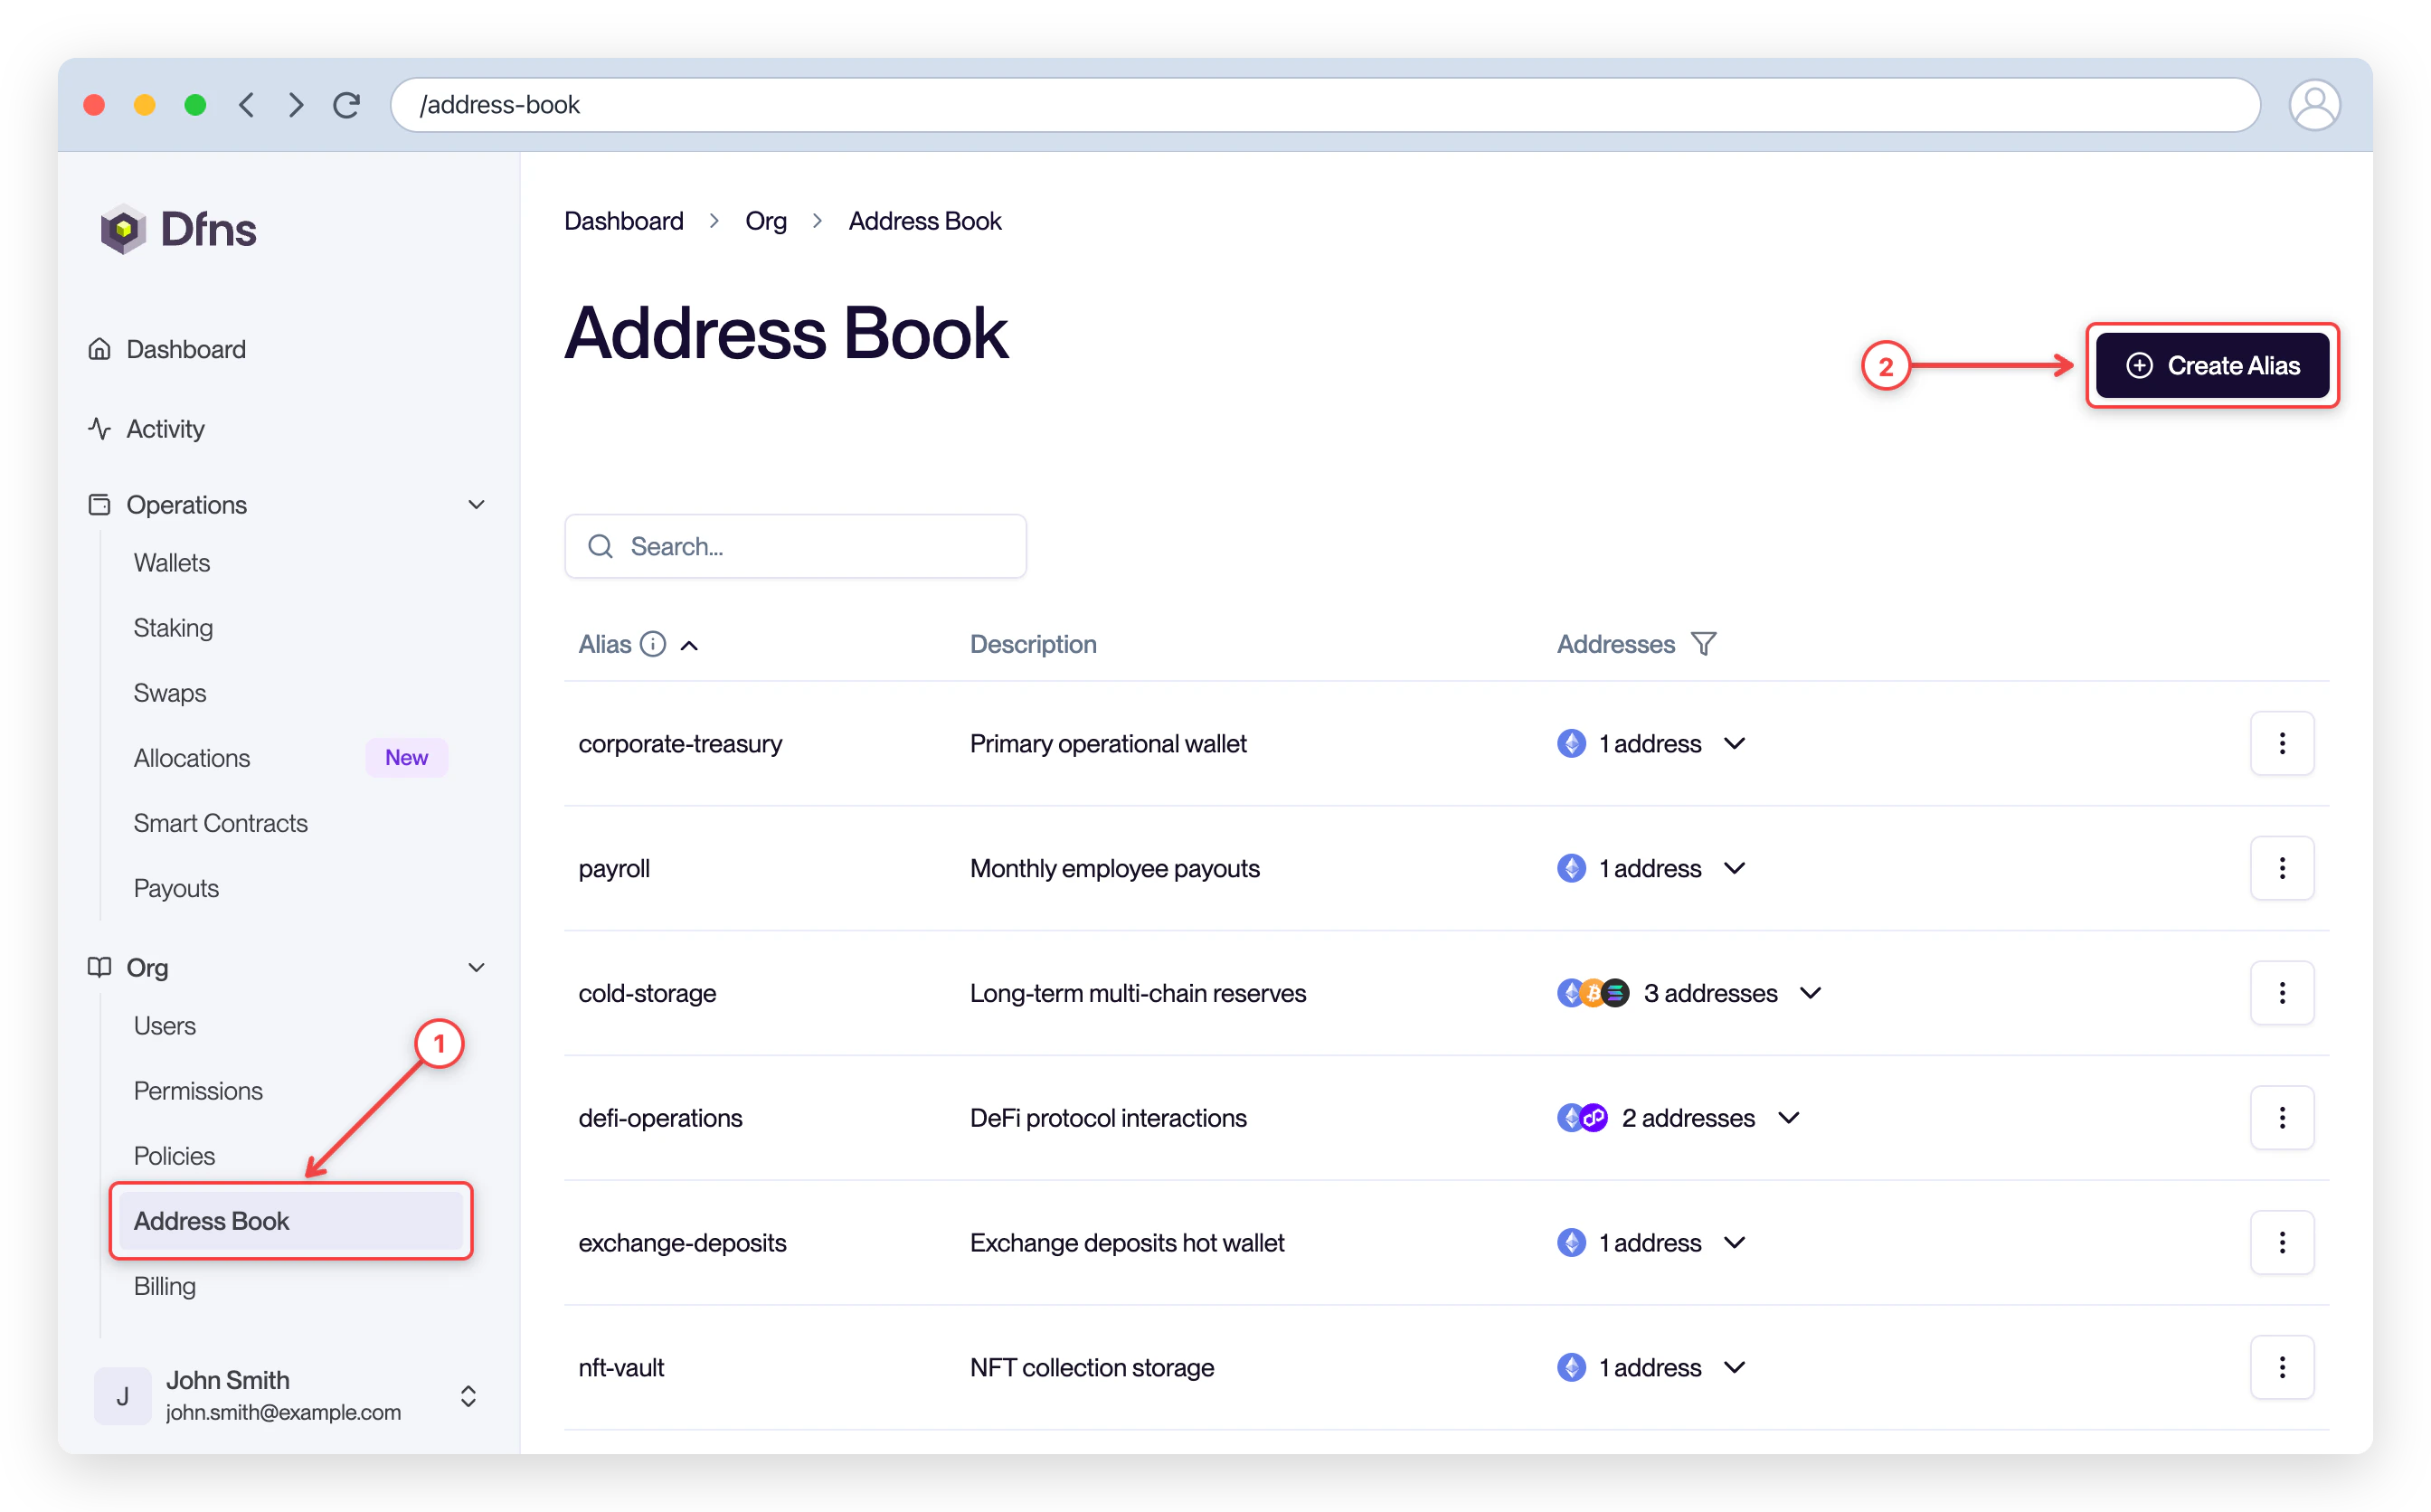Reload the page with refresh icon

click(x=347, y=105)
